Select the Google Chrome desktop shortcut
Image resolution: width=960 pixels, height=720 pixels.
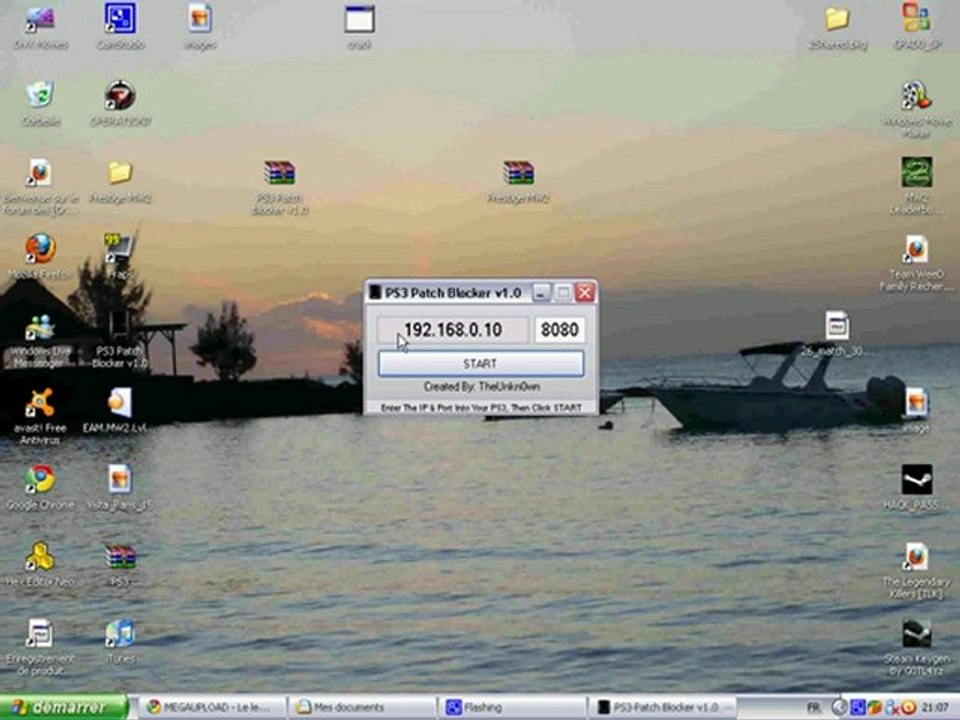coord(40,487)
